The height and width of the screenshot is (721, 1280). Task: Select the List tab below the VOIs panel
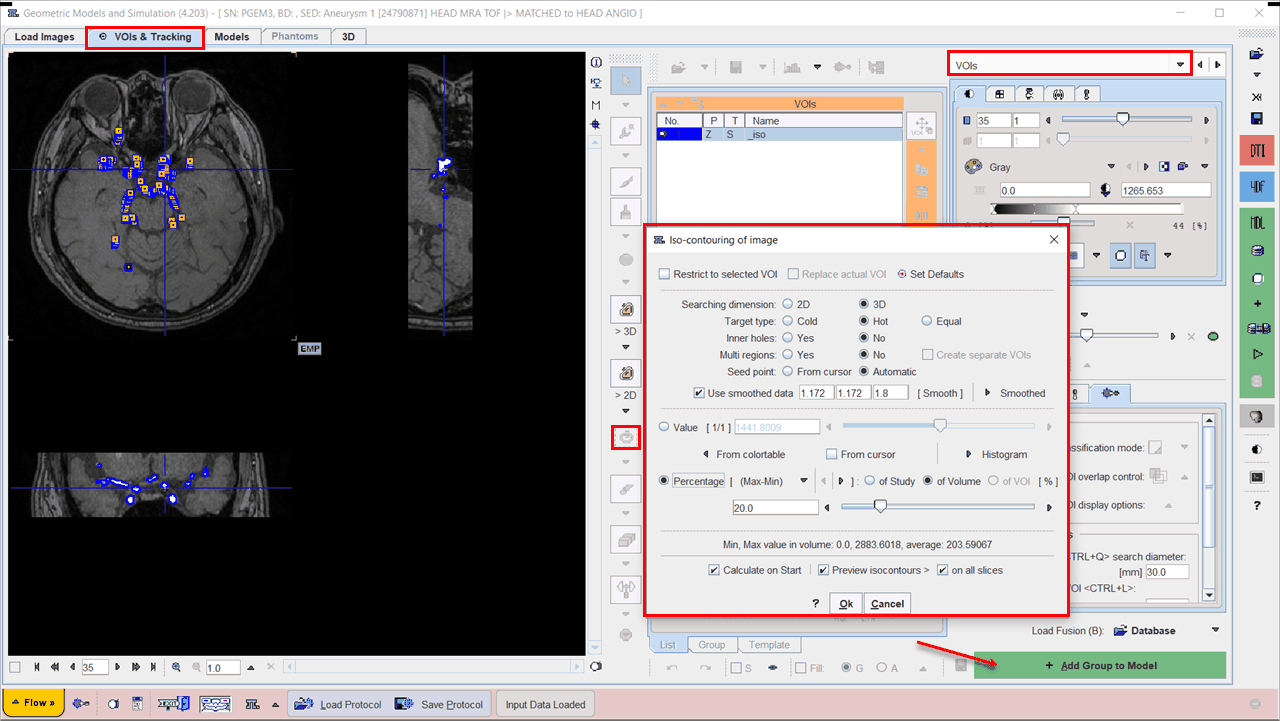pos(667,645)
